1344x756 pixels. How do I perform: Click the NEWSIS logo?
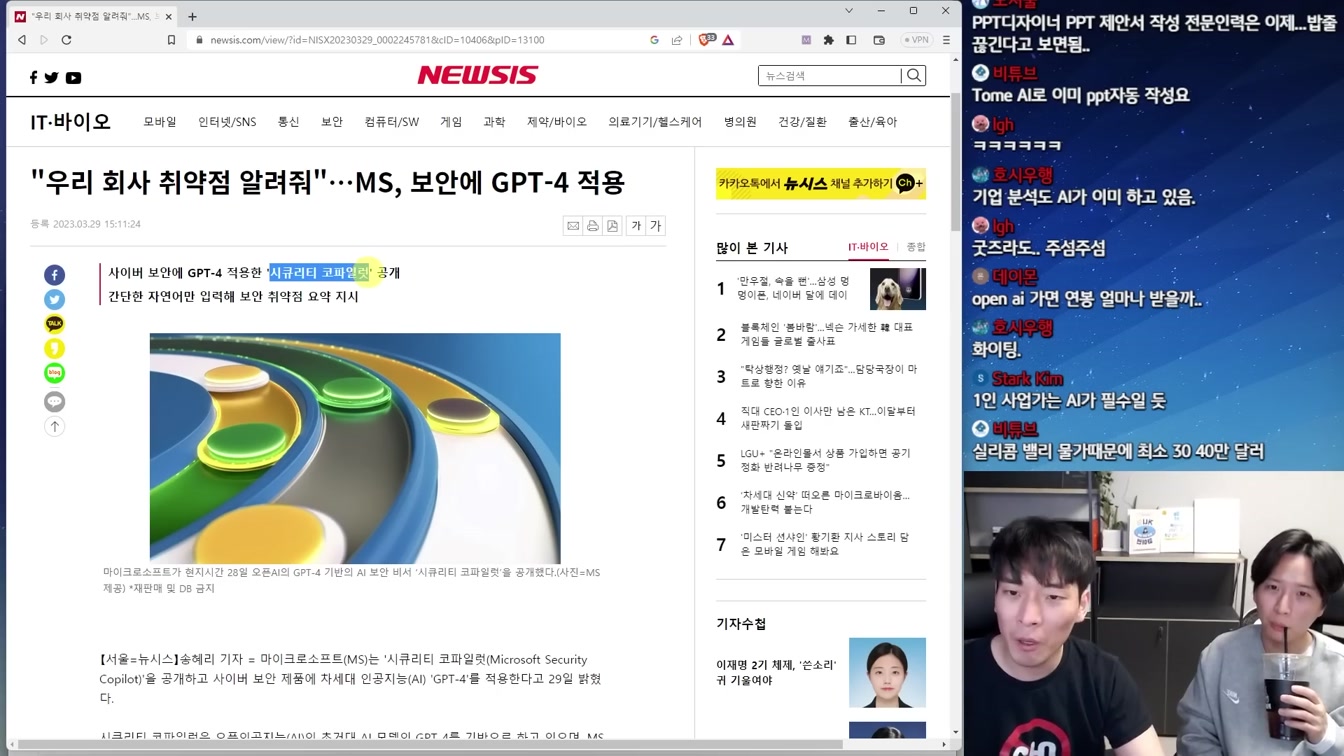[x=478, y=75]
